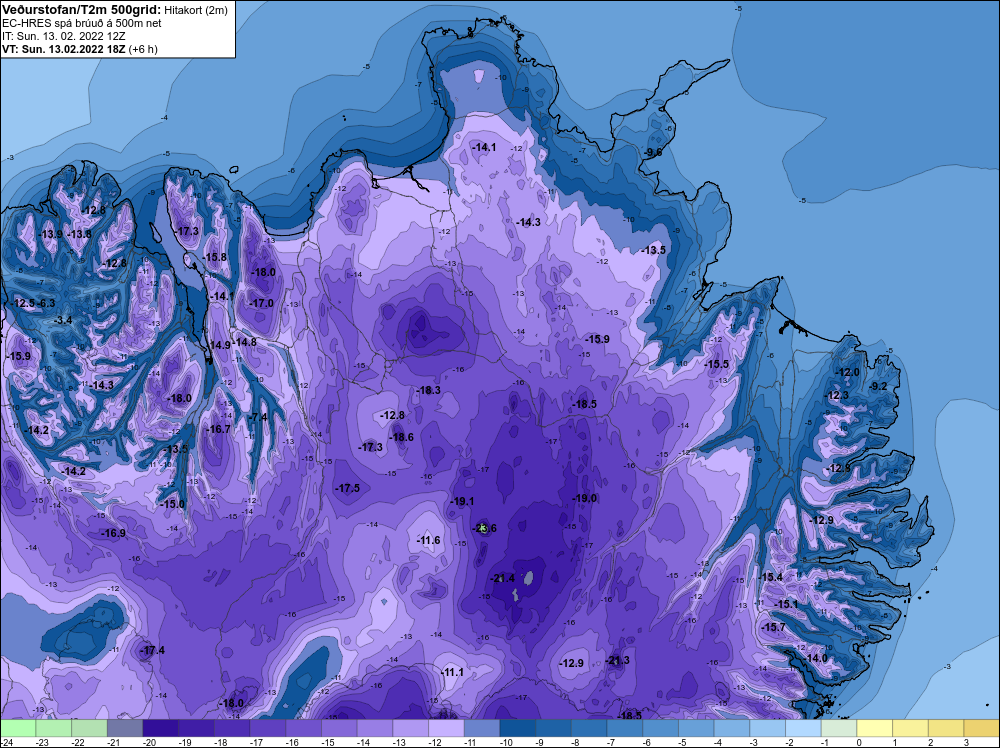The width and height of the screenshot is (1000, 748).
Task: Click the '-19.0' temperature value
Action: pyautogui.click(x=585, y=498)
